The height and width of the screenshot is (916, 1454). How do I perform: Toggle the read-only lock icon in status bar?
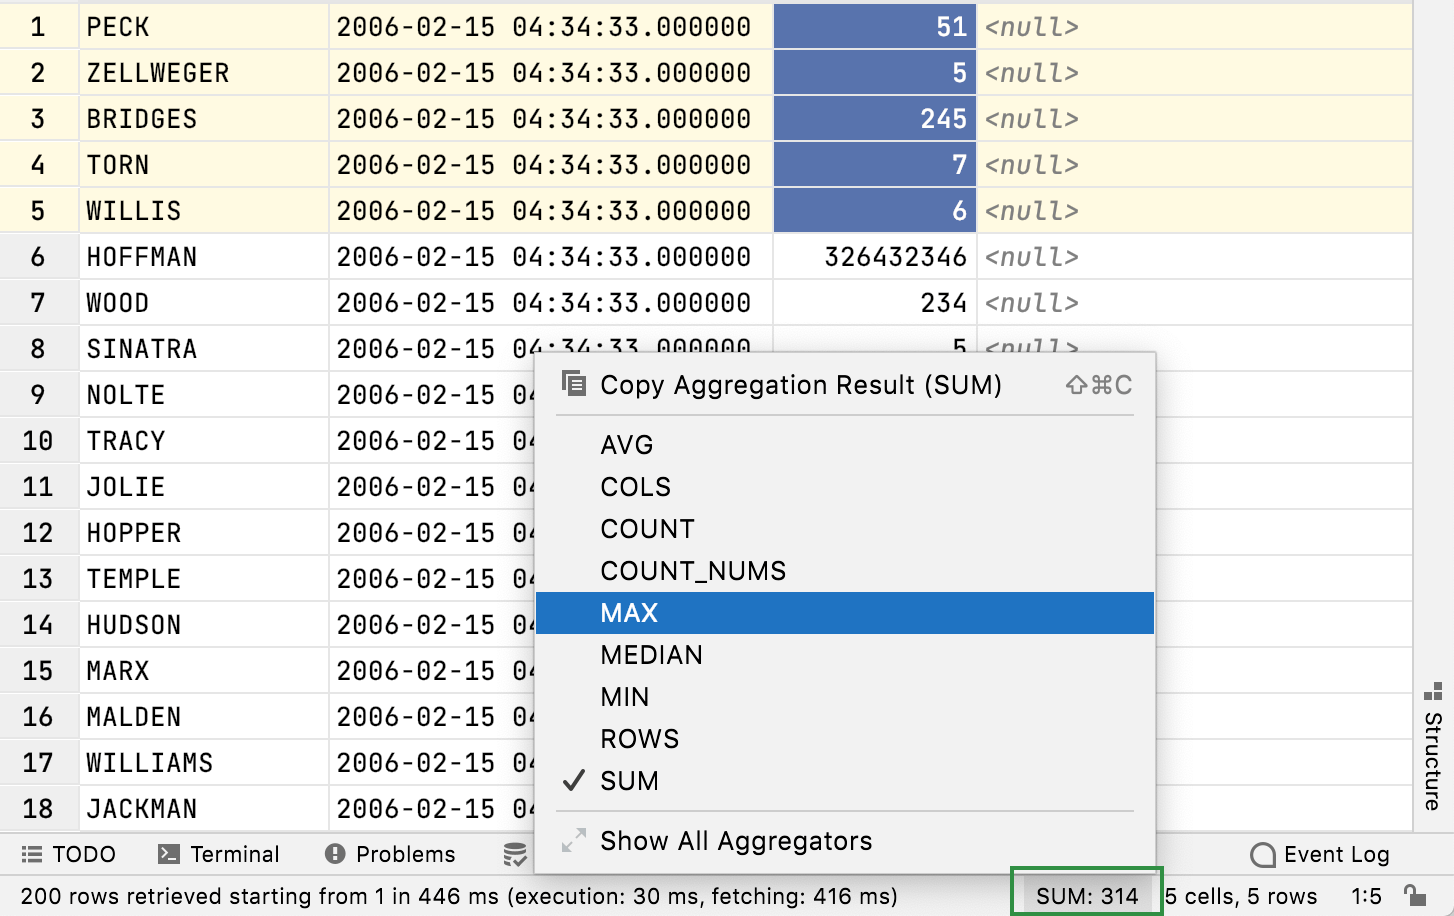[1414, 895]
